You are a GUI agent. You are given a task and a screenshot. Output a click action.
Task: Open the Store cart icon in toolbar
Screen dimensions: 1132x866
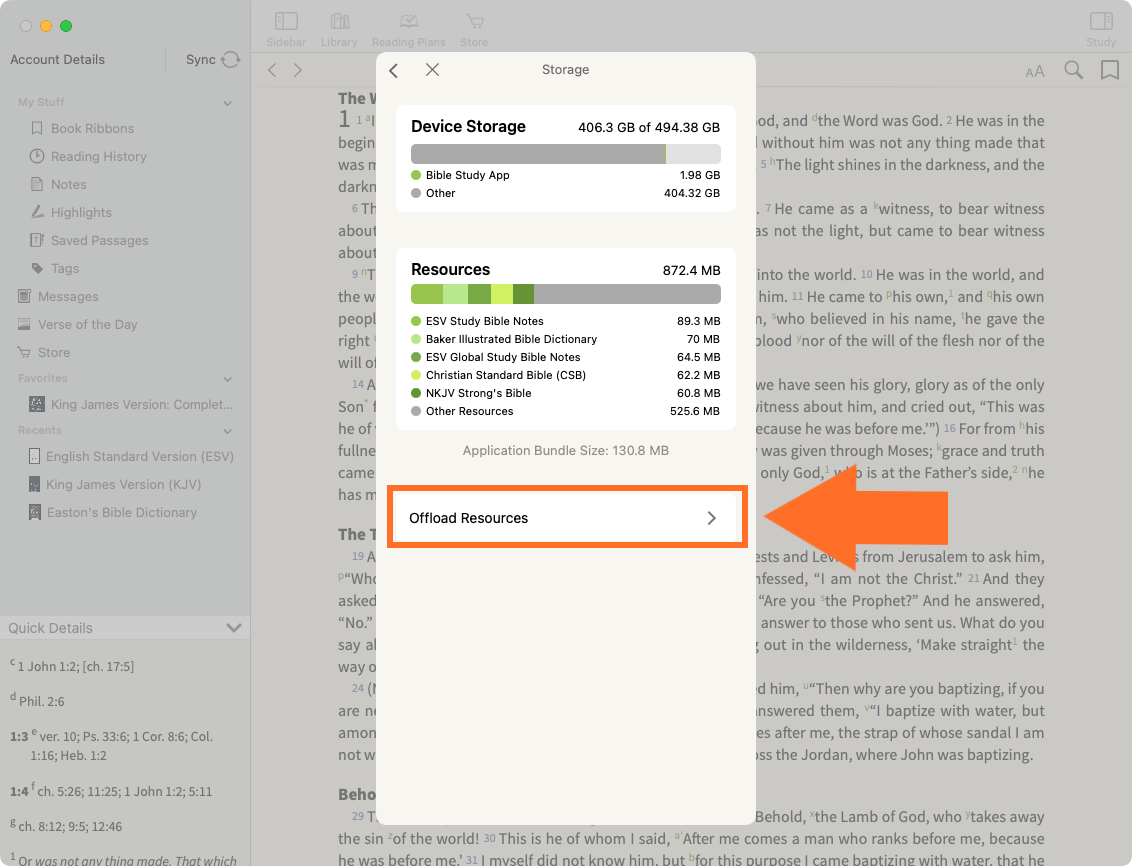[x=474, y=28]
